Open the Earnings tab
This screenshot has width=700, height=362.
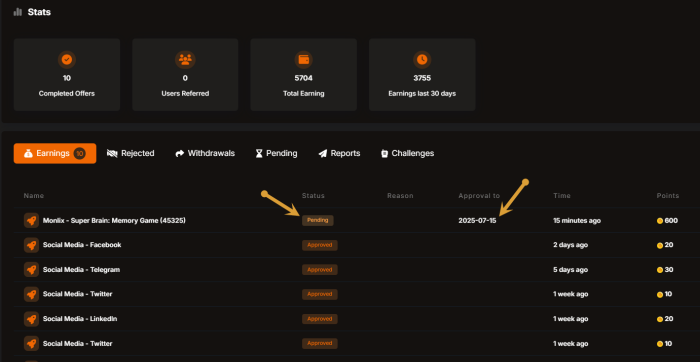(55, 153)
